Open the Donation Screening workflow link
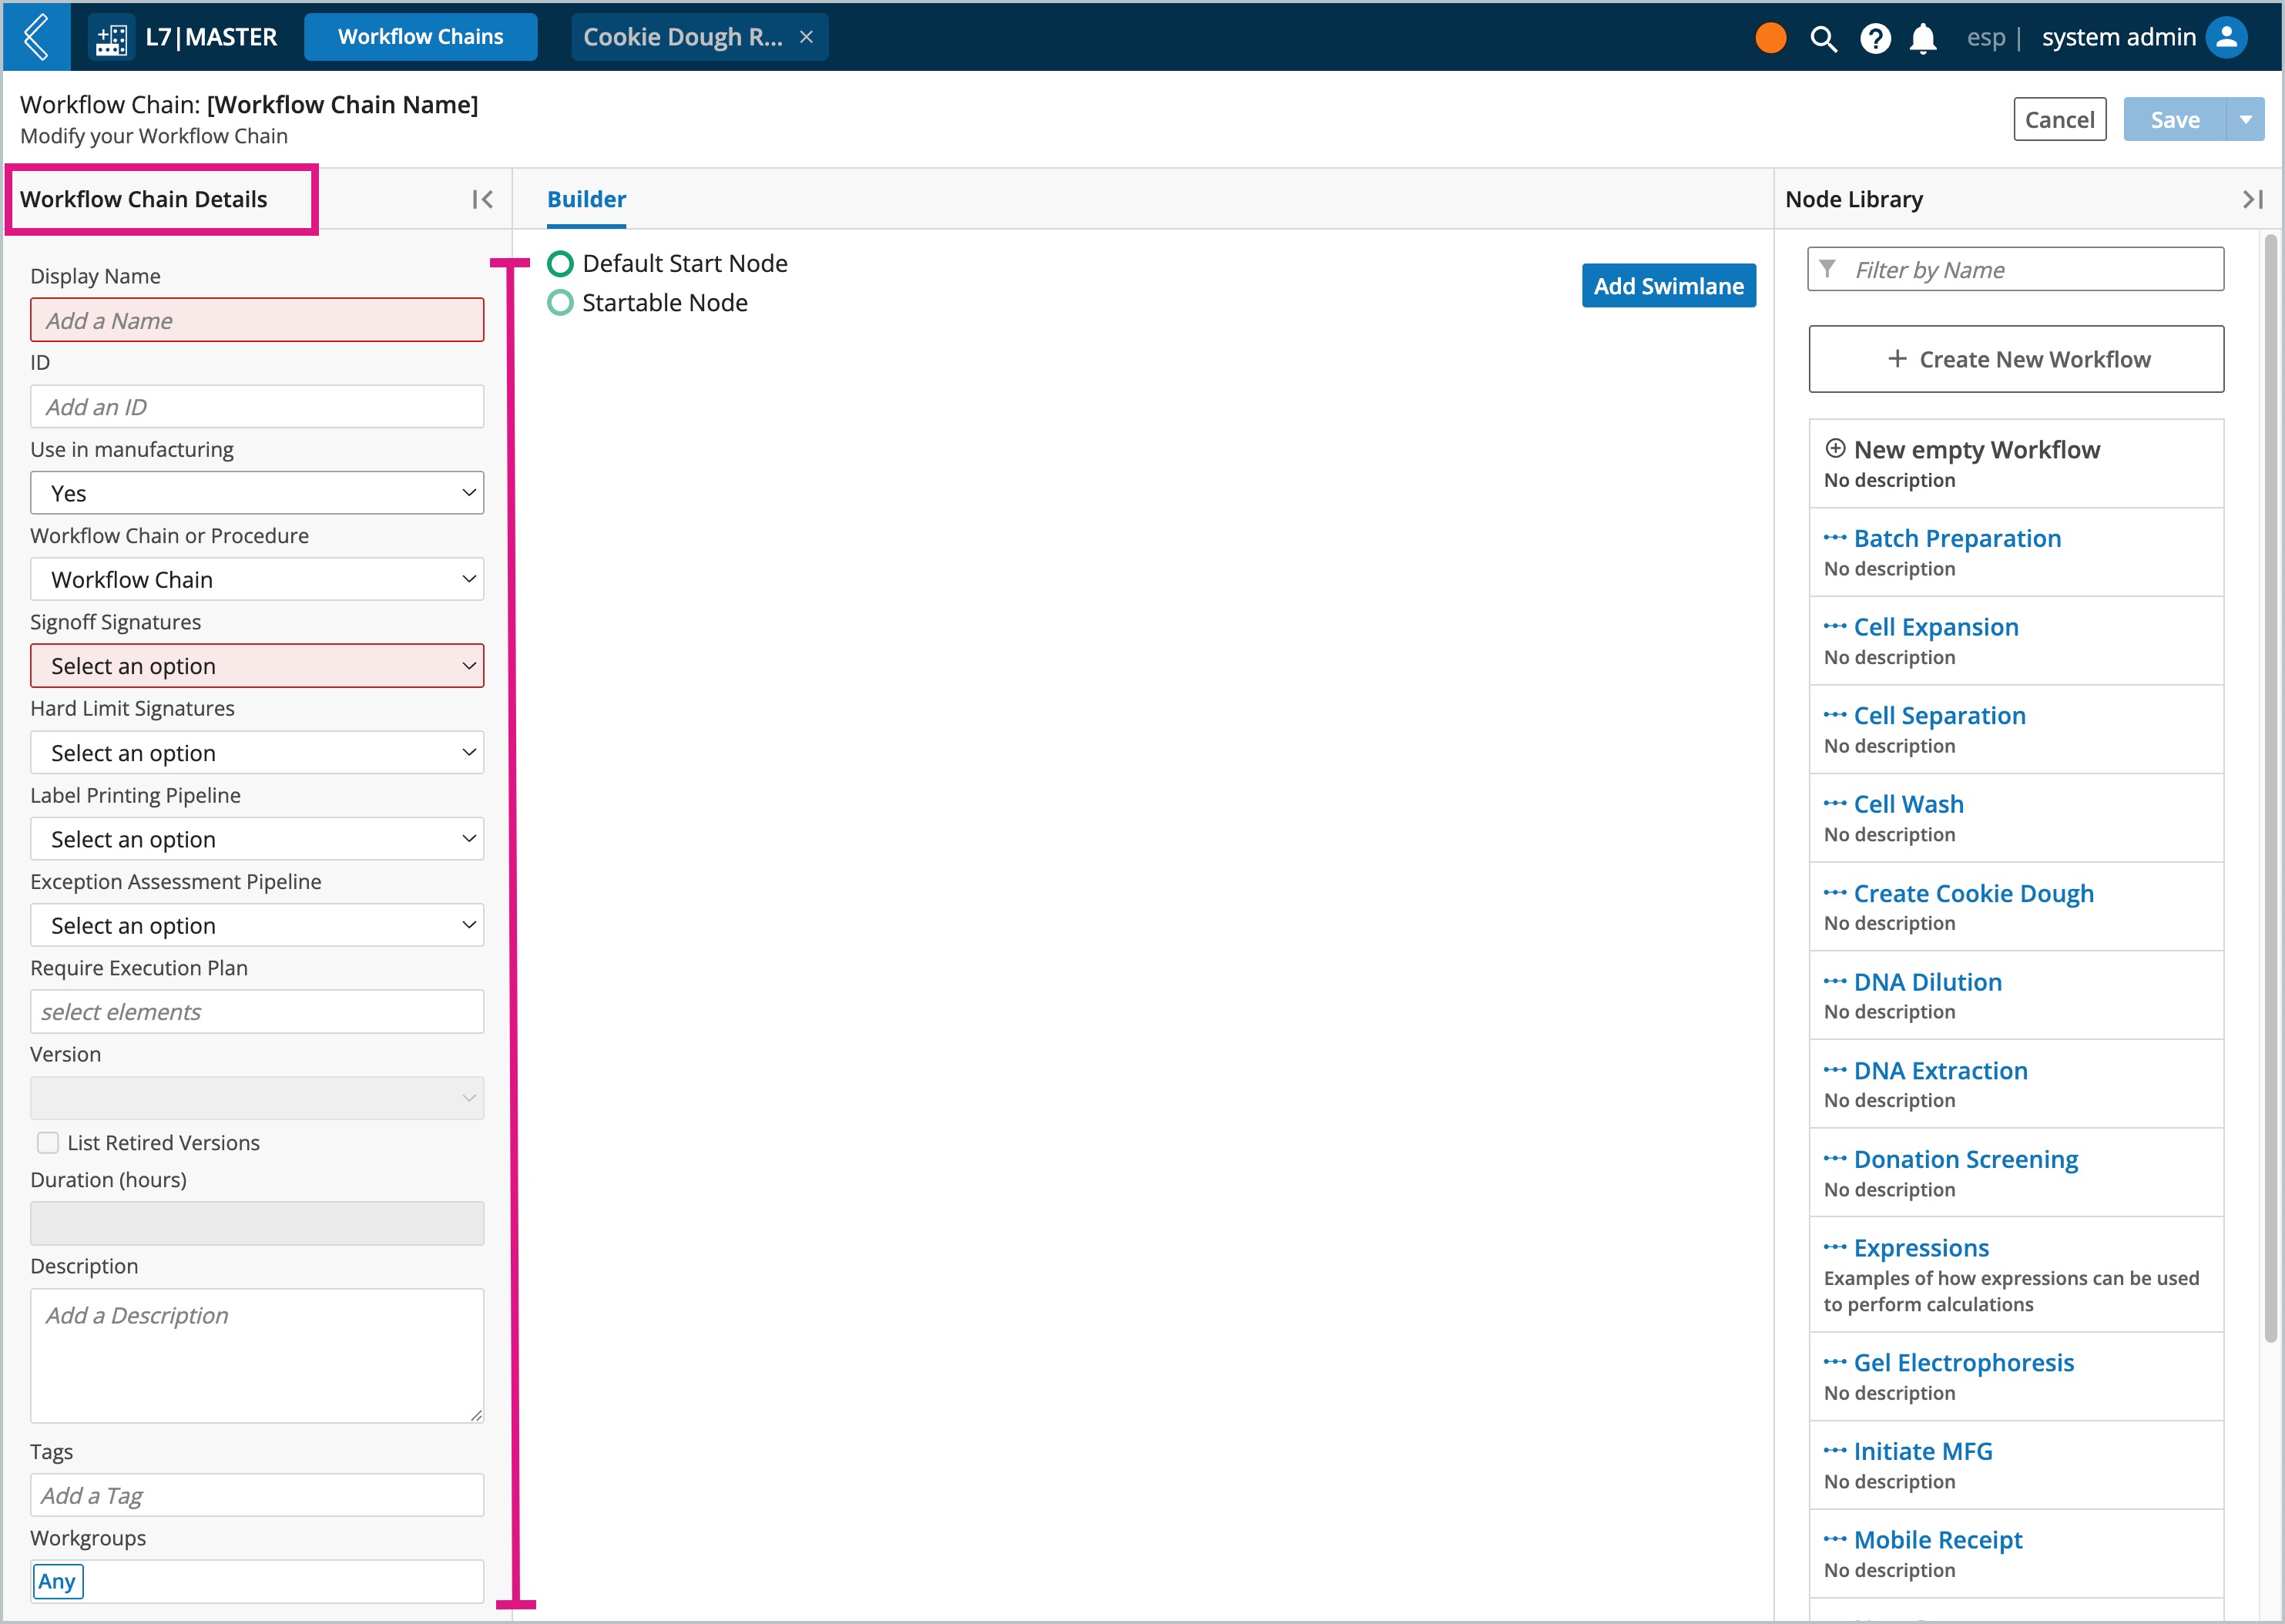This screenshot has width=2285, height=1624. [1965, 1159]
